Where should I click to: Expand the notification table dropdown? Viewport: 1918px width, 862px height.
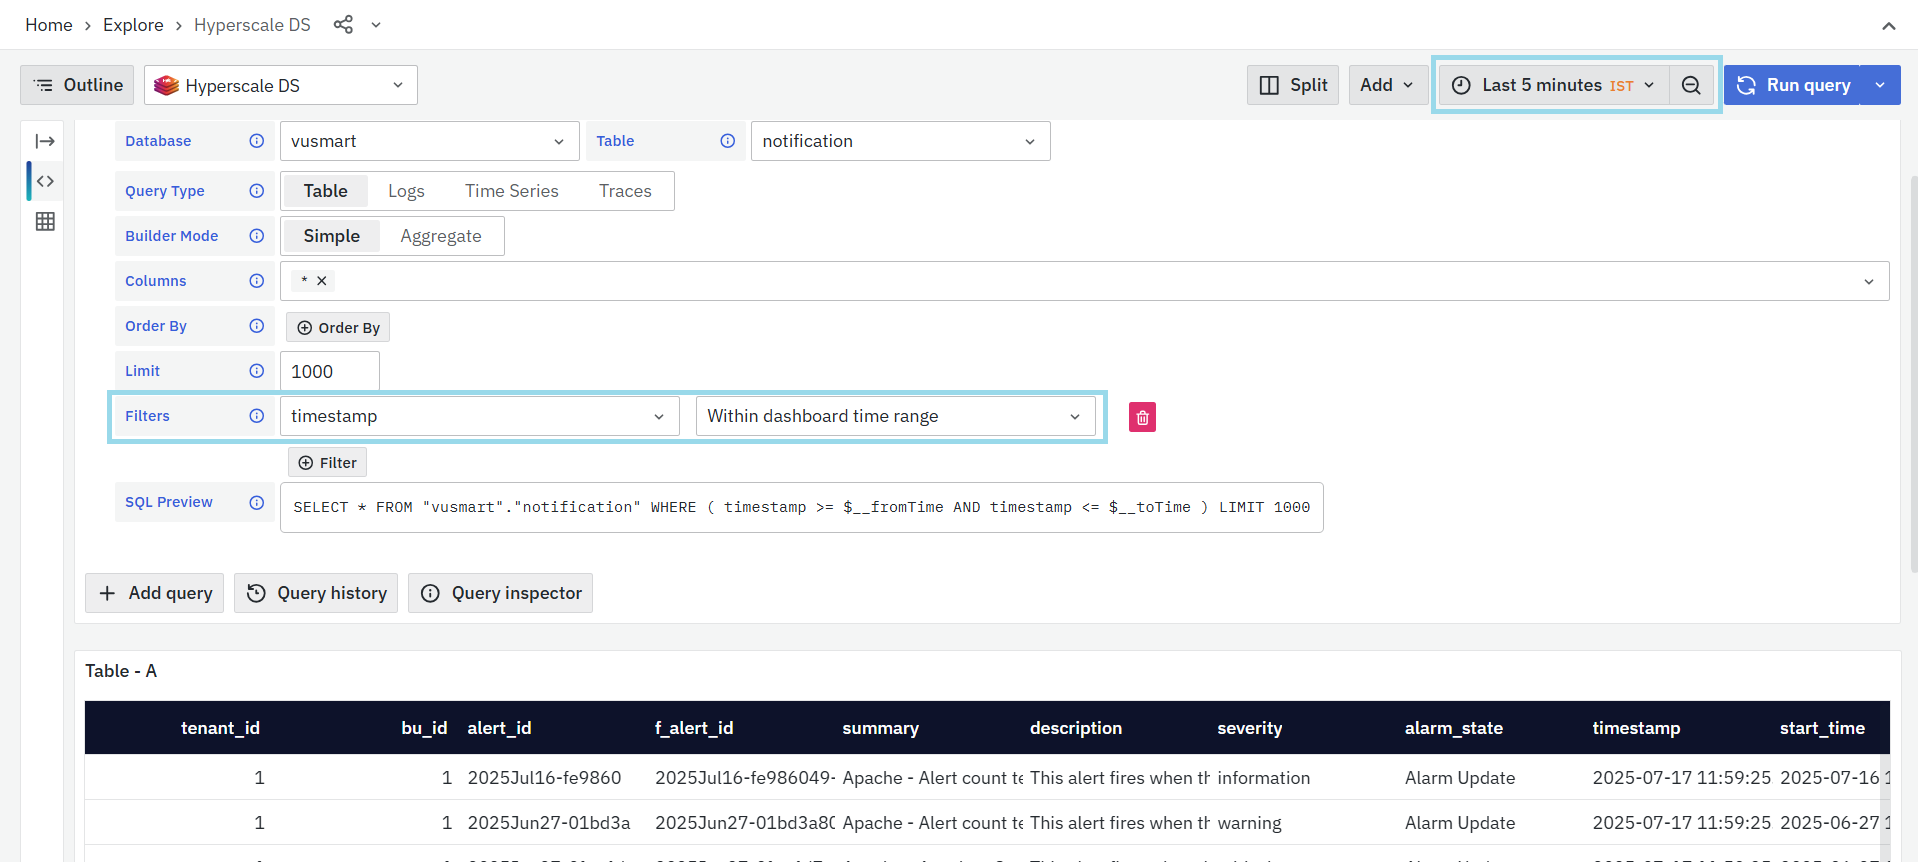click(900, 141)
